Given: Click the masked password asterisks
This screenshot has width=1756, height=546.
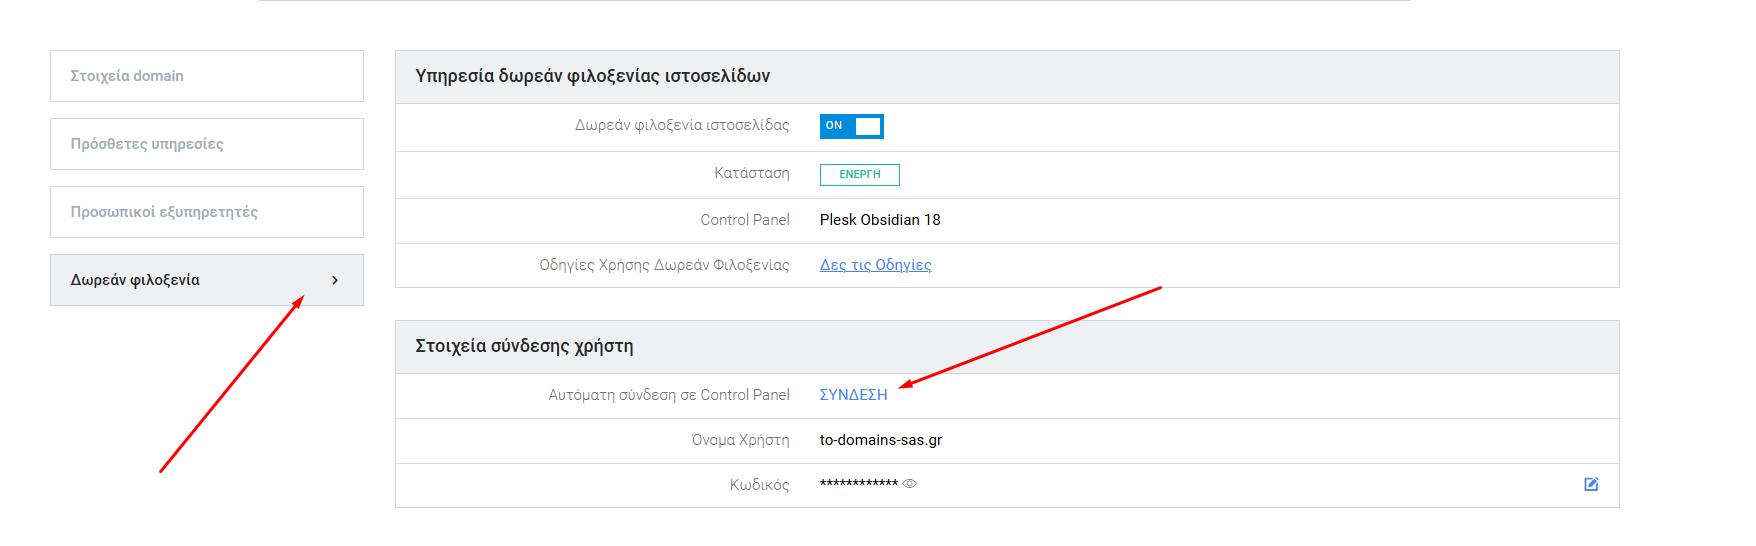Looking at the screenshot, I should [x=858, y=485].
